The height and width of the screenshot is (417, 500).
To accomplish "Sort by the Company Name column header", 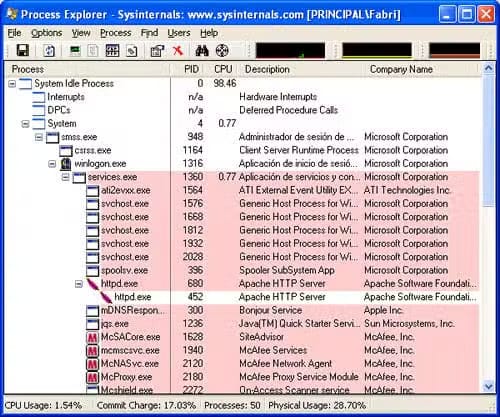I will 422,69.
